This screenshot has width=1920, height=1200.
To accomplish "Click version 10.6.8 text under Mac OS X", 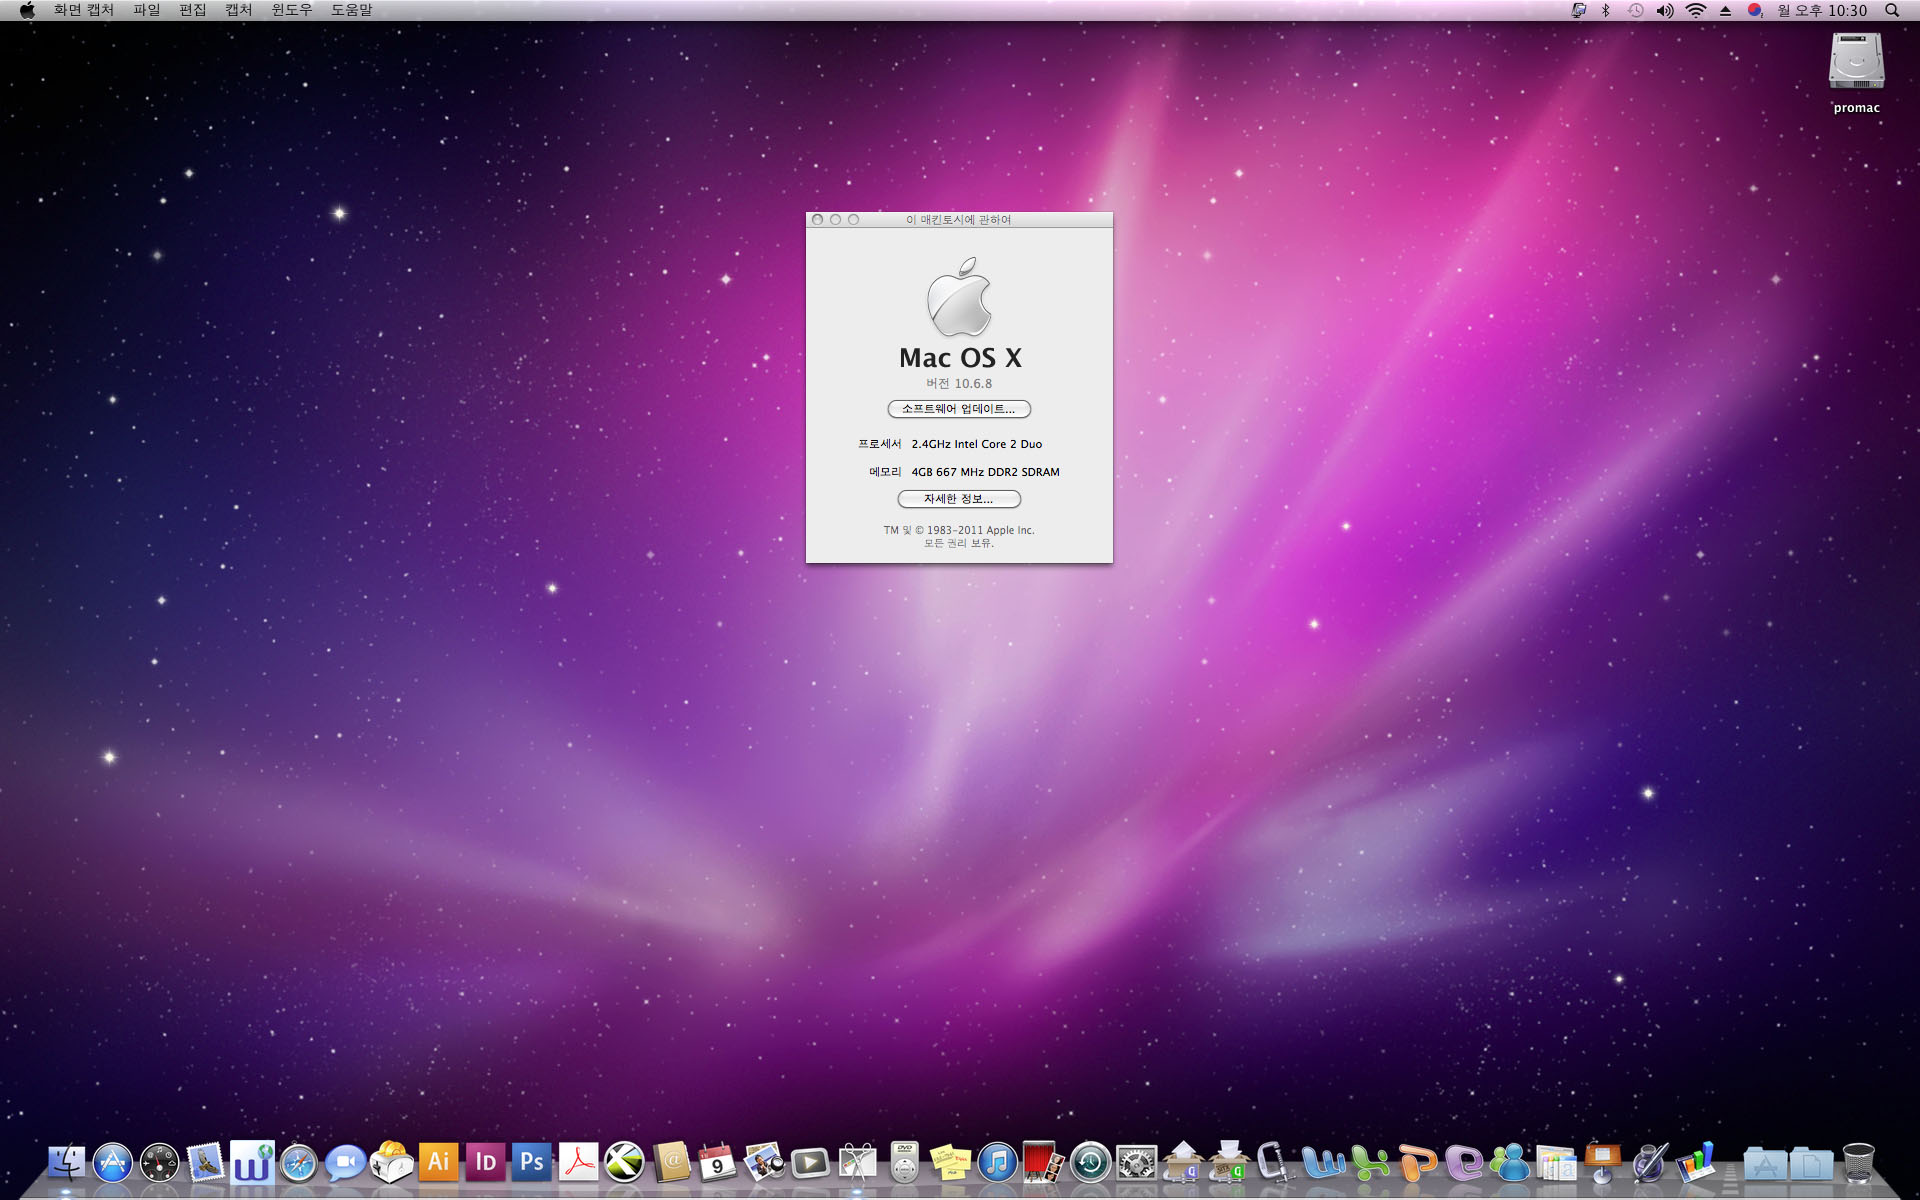I will tap(959, 384).
